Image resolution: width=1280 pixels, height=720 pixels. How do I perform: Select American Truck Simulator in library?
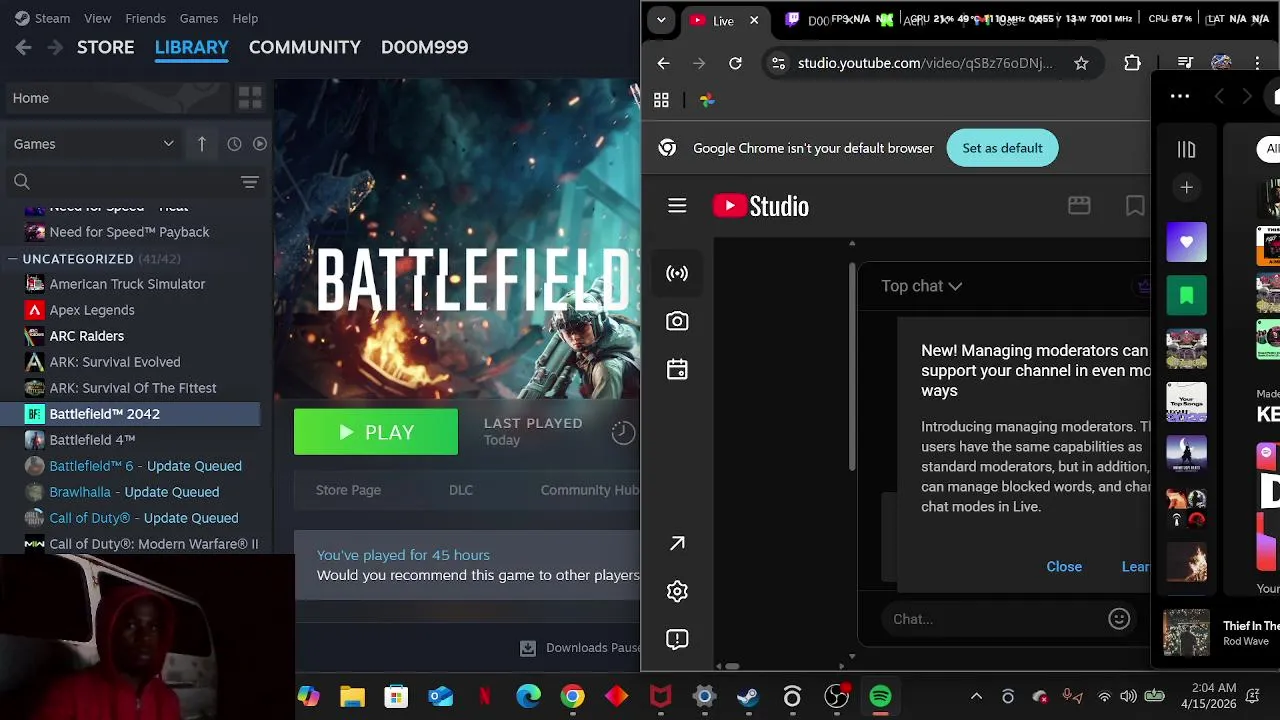[130, 284]
